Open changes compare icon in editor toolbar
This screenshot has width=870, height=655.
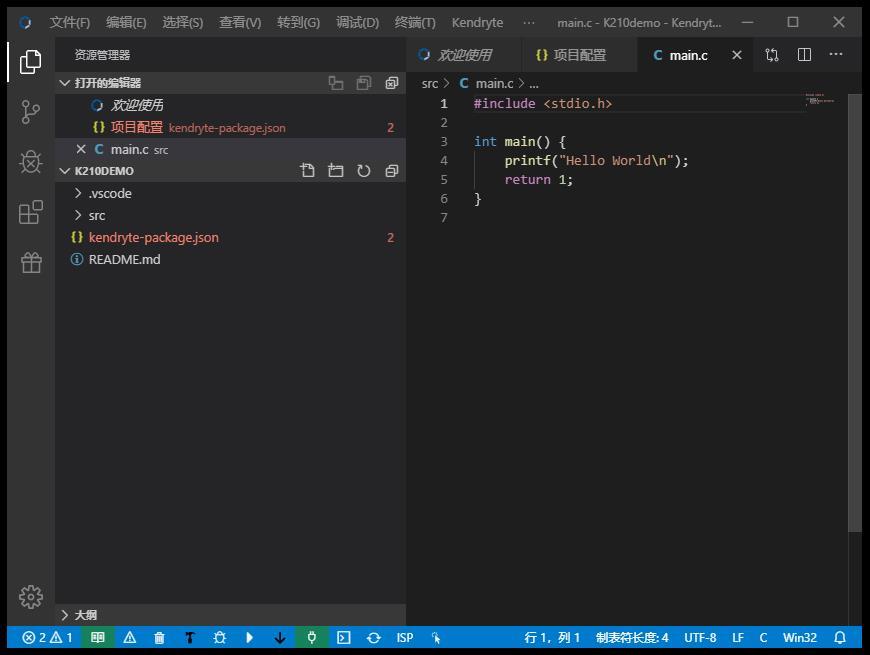point(772,55)
